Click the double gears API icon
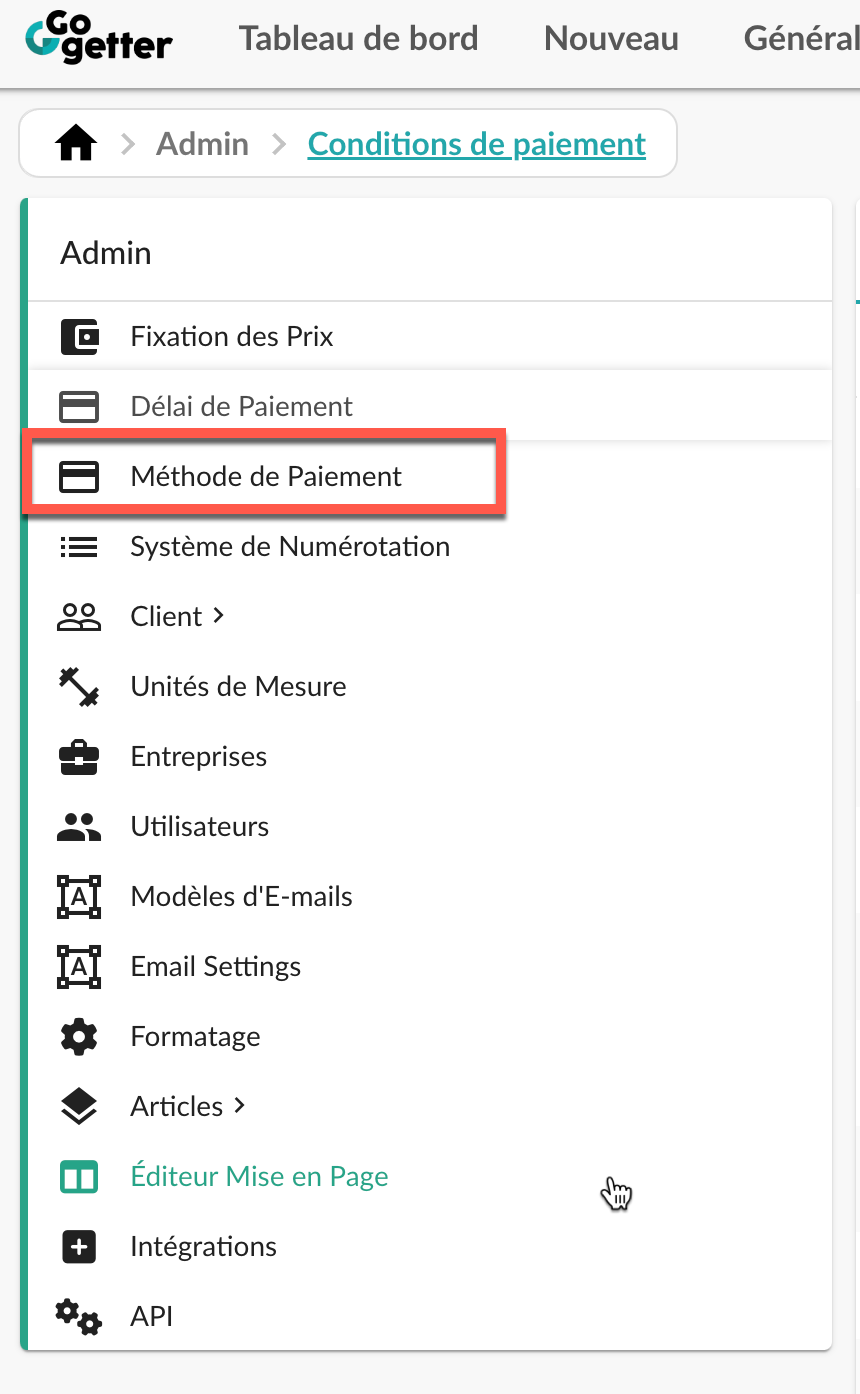Viewport: 860px width, 1394px height. tap(79, 1317)
